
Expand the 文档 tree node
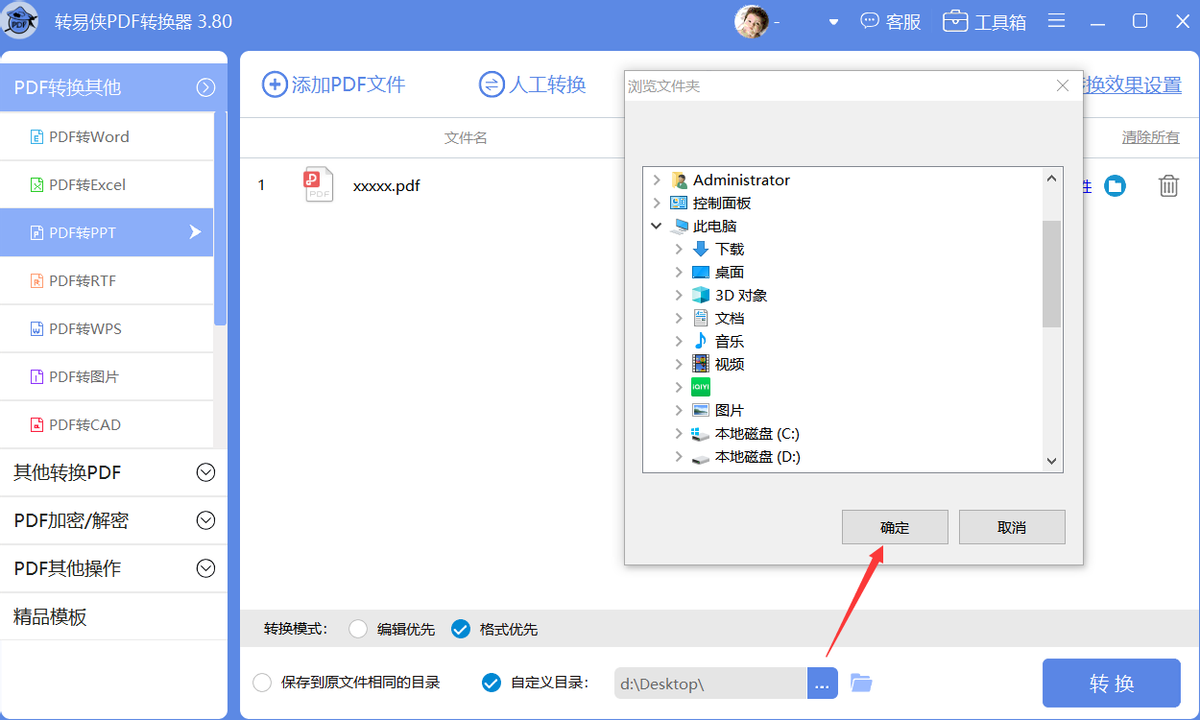pos(678,318)
